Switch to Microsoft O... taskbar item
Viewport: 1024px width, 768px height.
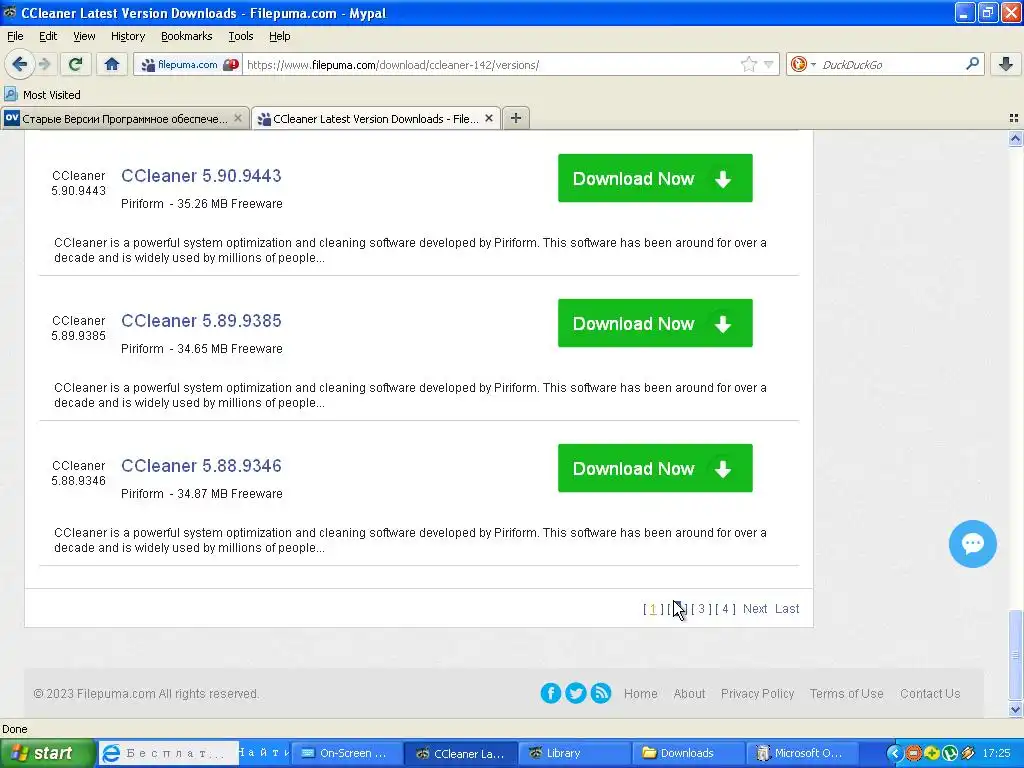(802, 753)
